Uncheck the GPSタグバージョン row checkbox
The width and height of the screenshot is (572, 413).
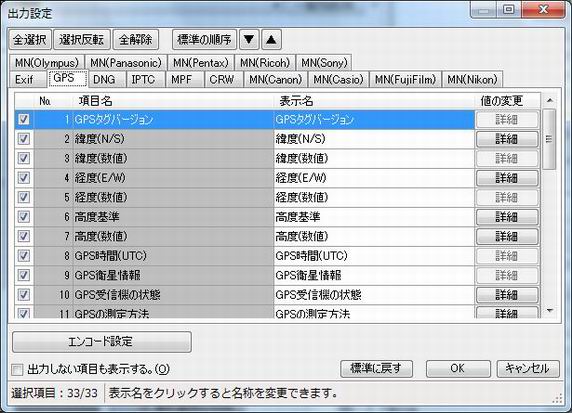(24, 119)
